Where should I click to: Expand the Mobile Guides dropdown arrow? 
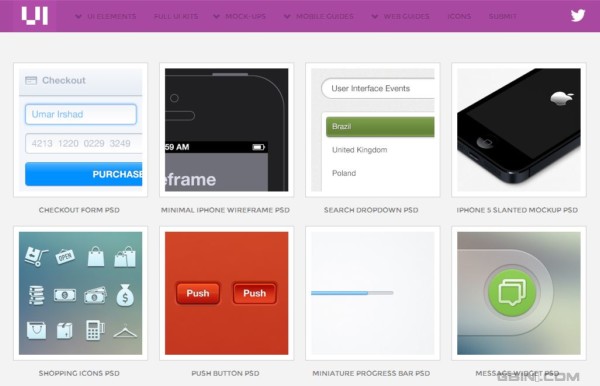click(287, 16)
